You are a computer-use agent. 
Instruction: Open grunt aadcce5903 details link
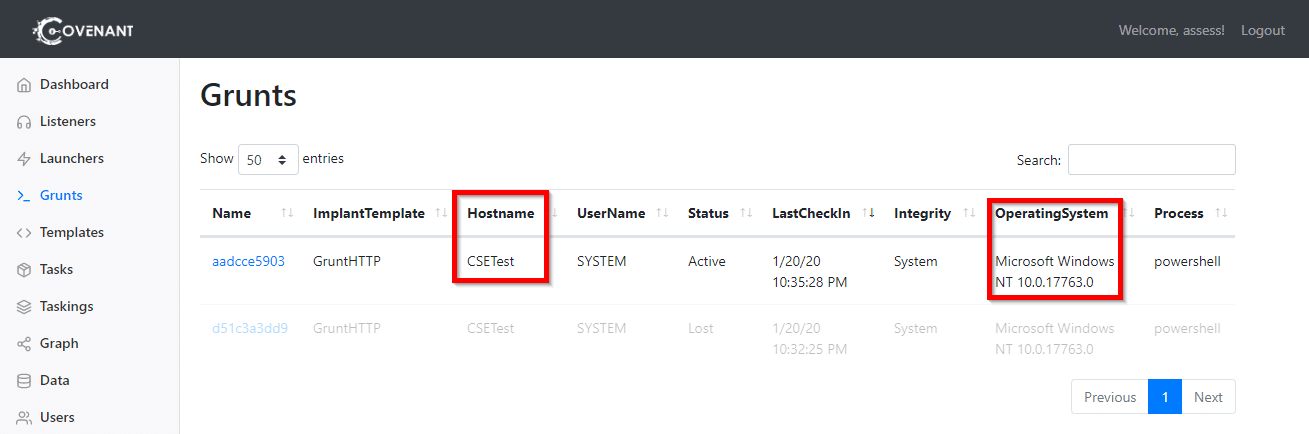[248, 261]
